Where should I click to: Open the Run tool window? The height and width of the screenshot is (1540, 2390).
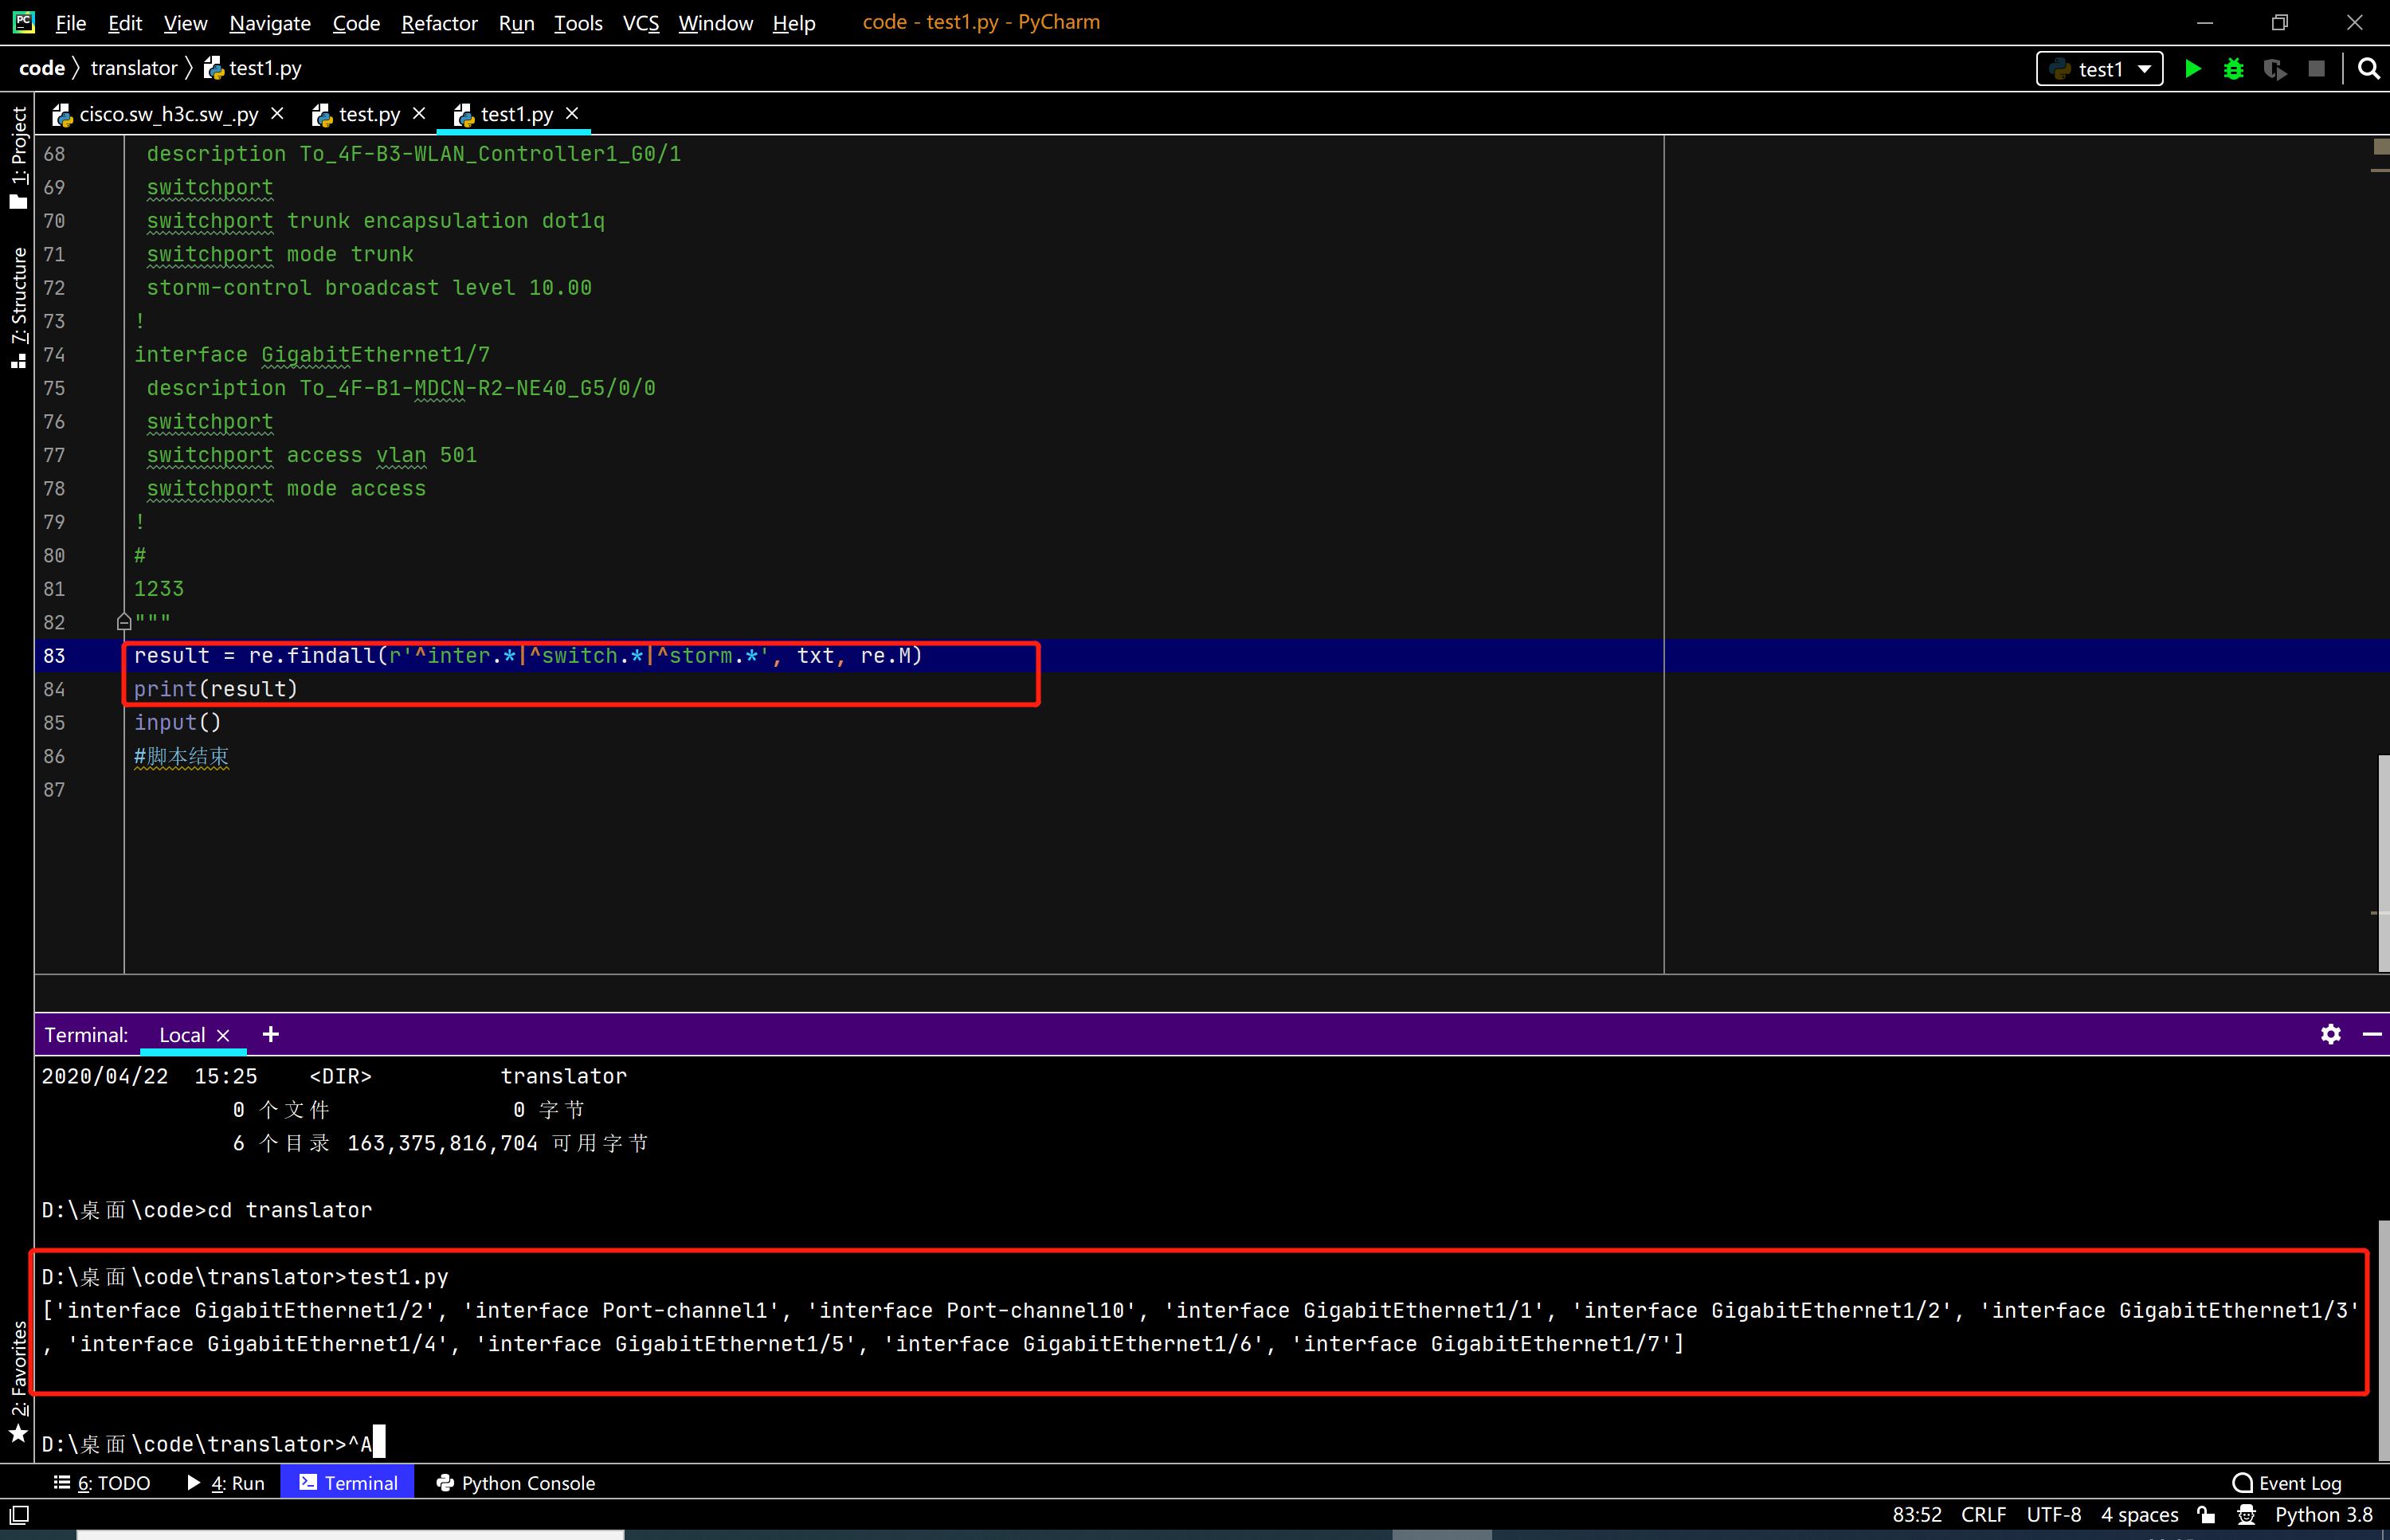(226, 1482)
